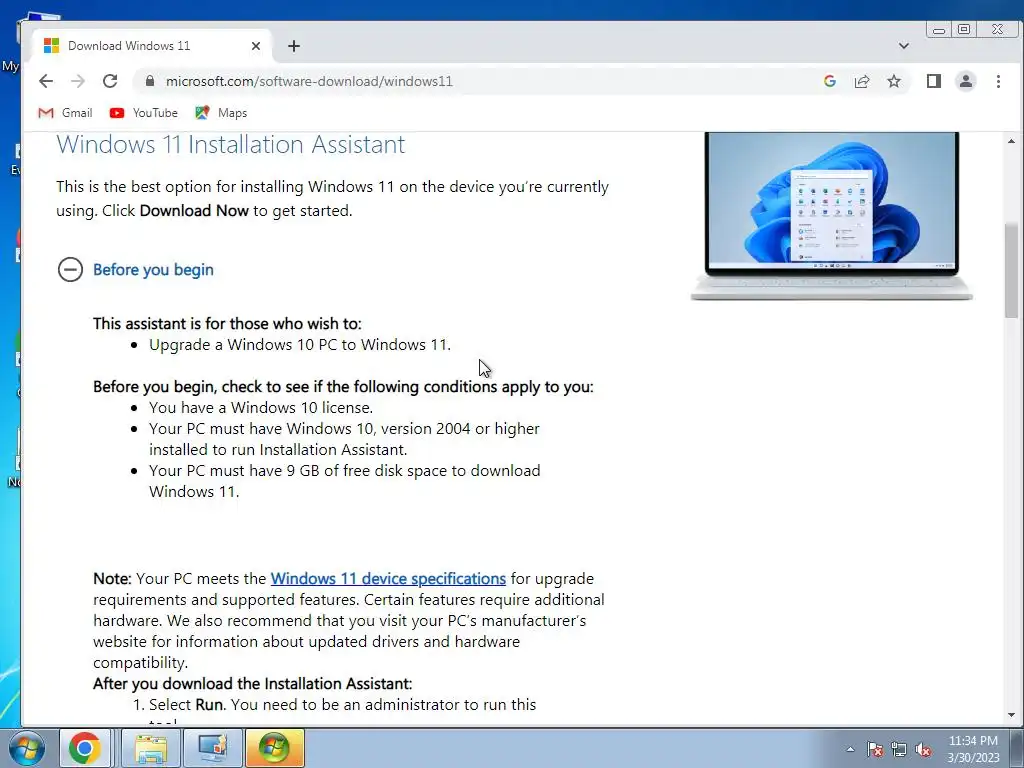Screen dimensions: 1024x768
Task: Open the tab search dropdown arrow
Action: [904, 46]
